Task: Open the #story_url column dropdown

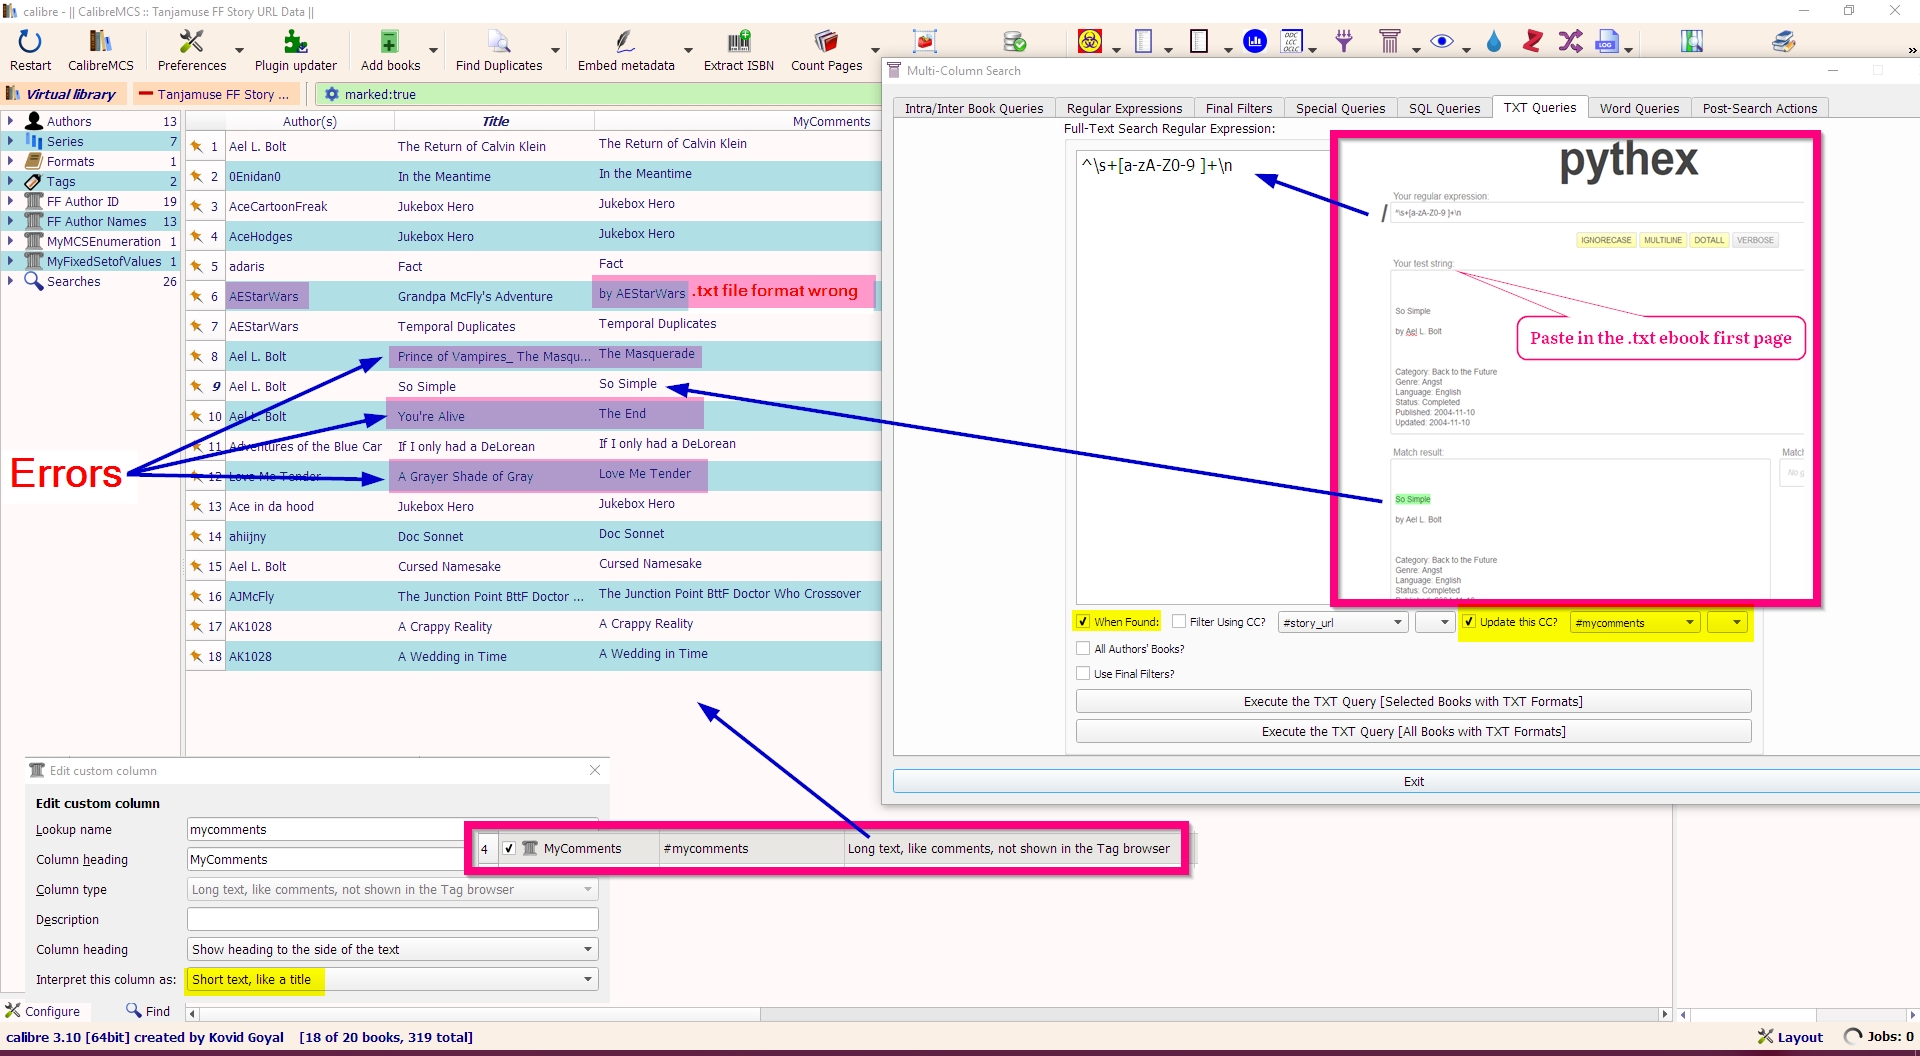Action: (1343, 622)
